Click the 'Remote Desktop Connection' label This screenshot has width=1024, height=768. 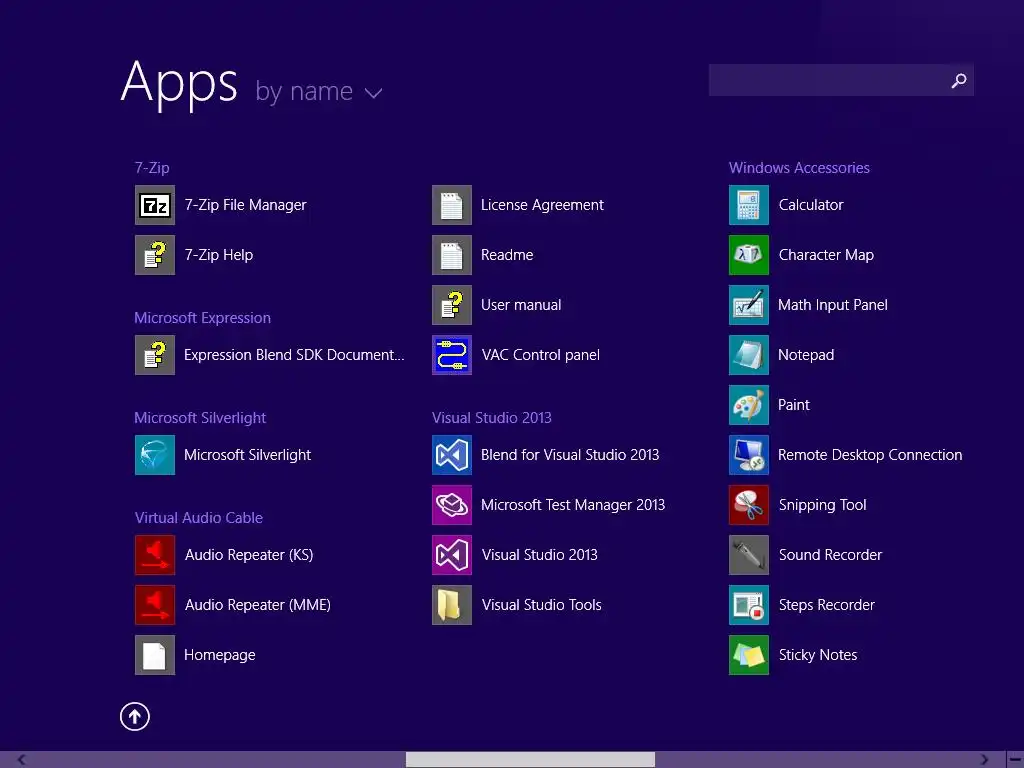tap(870, 455)
